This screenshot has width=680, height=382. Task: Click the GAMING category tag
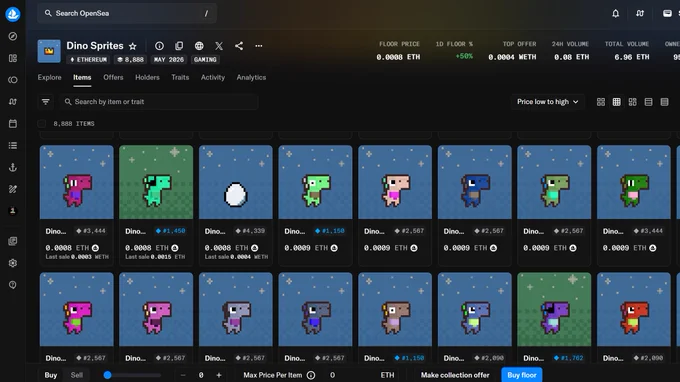tap(205, 59)
